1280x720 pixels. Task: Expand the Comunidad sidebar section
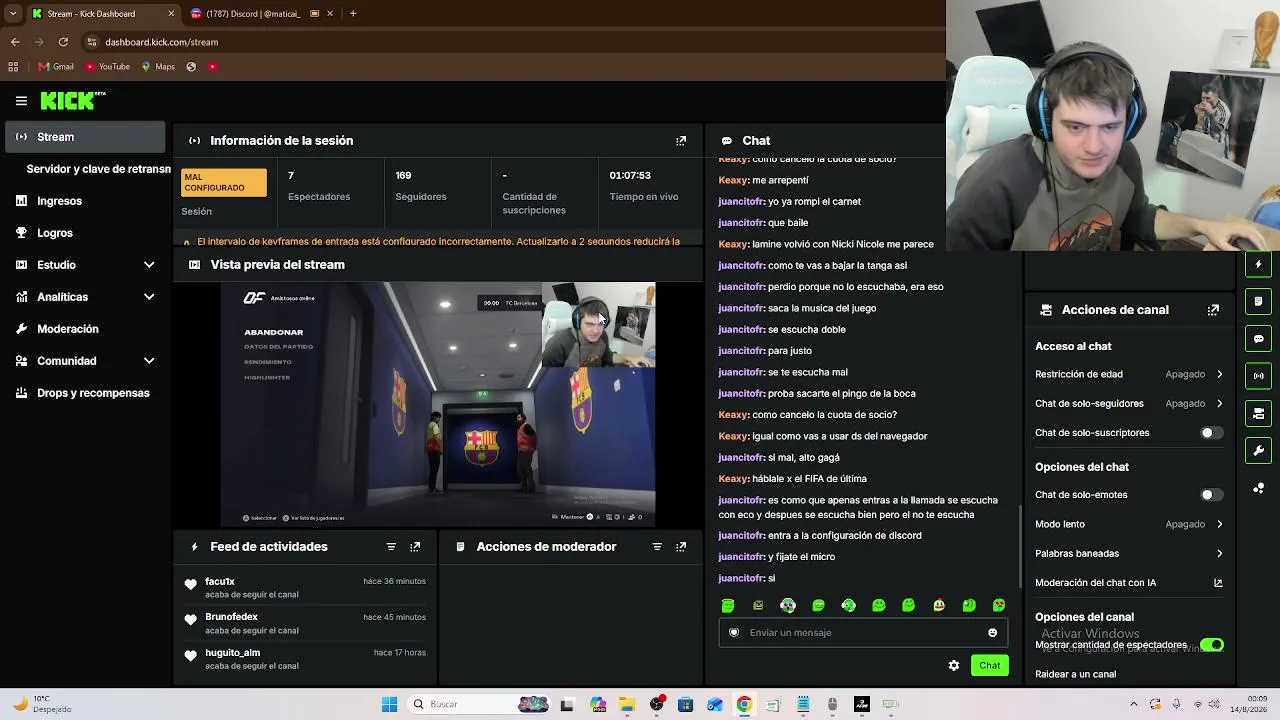click(86, 361)
